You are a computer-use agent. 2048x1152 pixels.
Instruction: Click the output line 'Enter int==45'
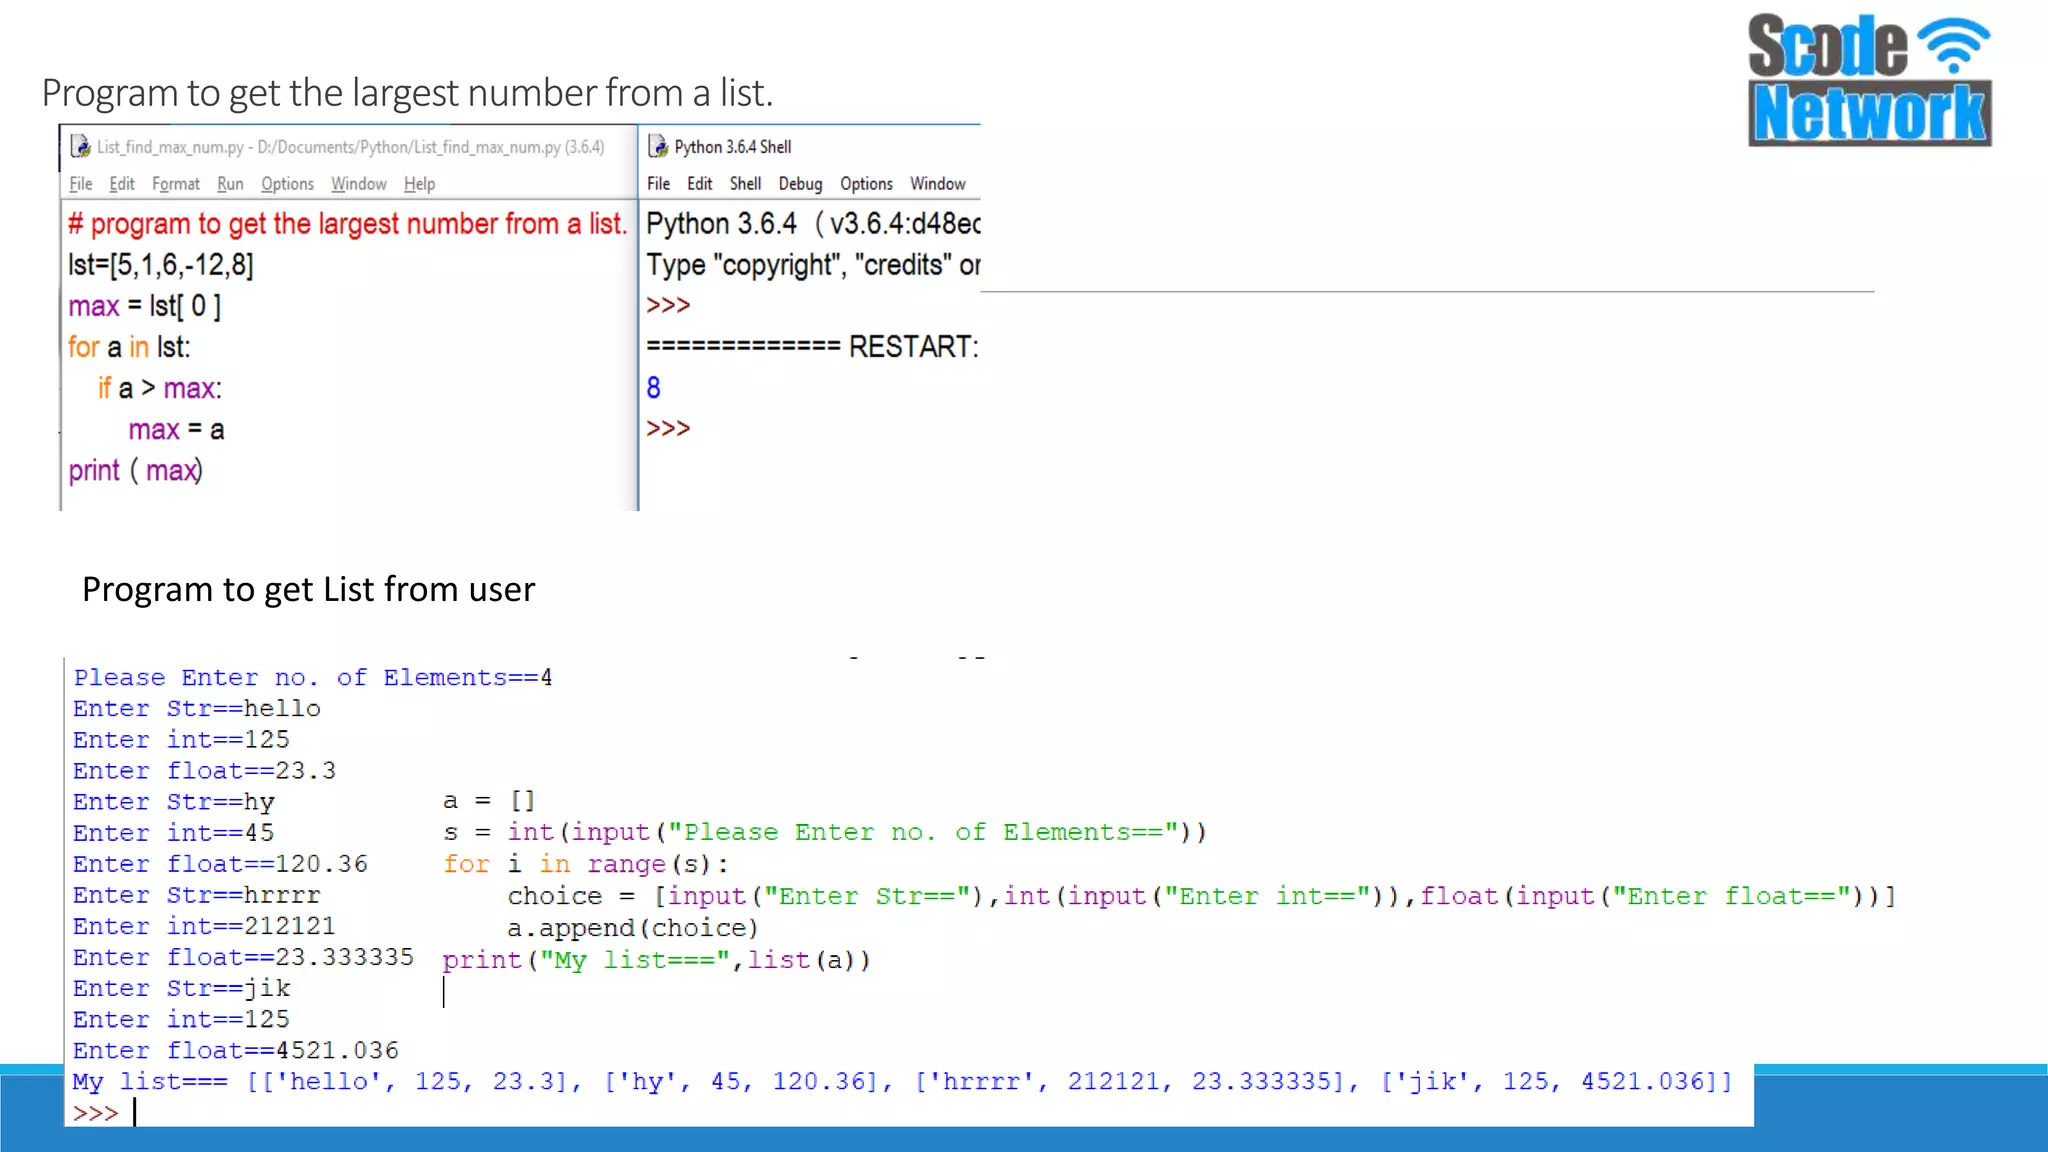point(174,832)
